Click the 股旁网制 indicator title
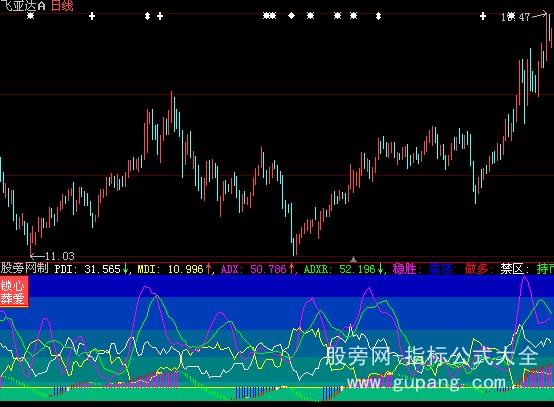 (x=24, y=268)
